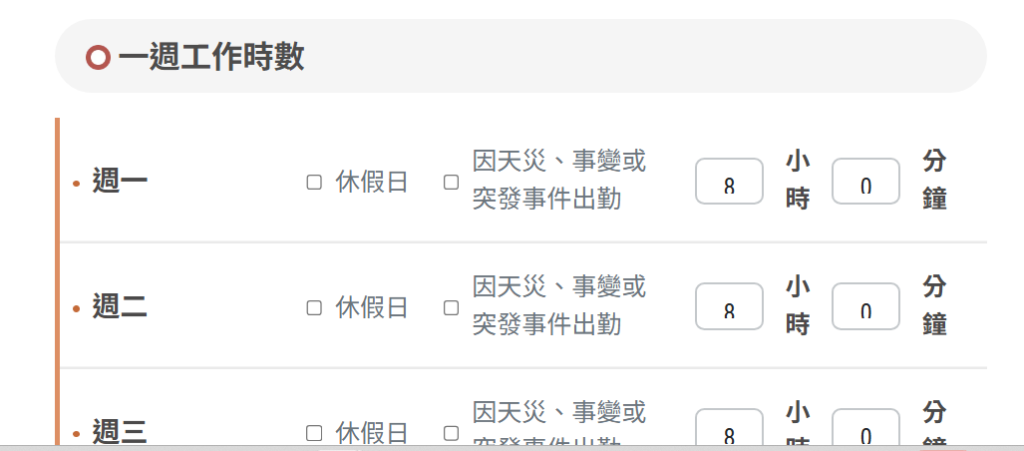Screen dimensions: 1024x451
Task: Click the 休假日 text label in 週一 row
Action: point(372,183)
